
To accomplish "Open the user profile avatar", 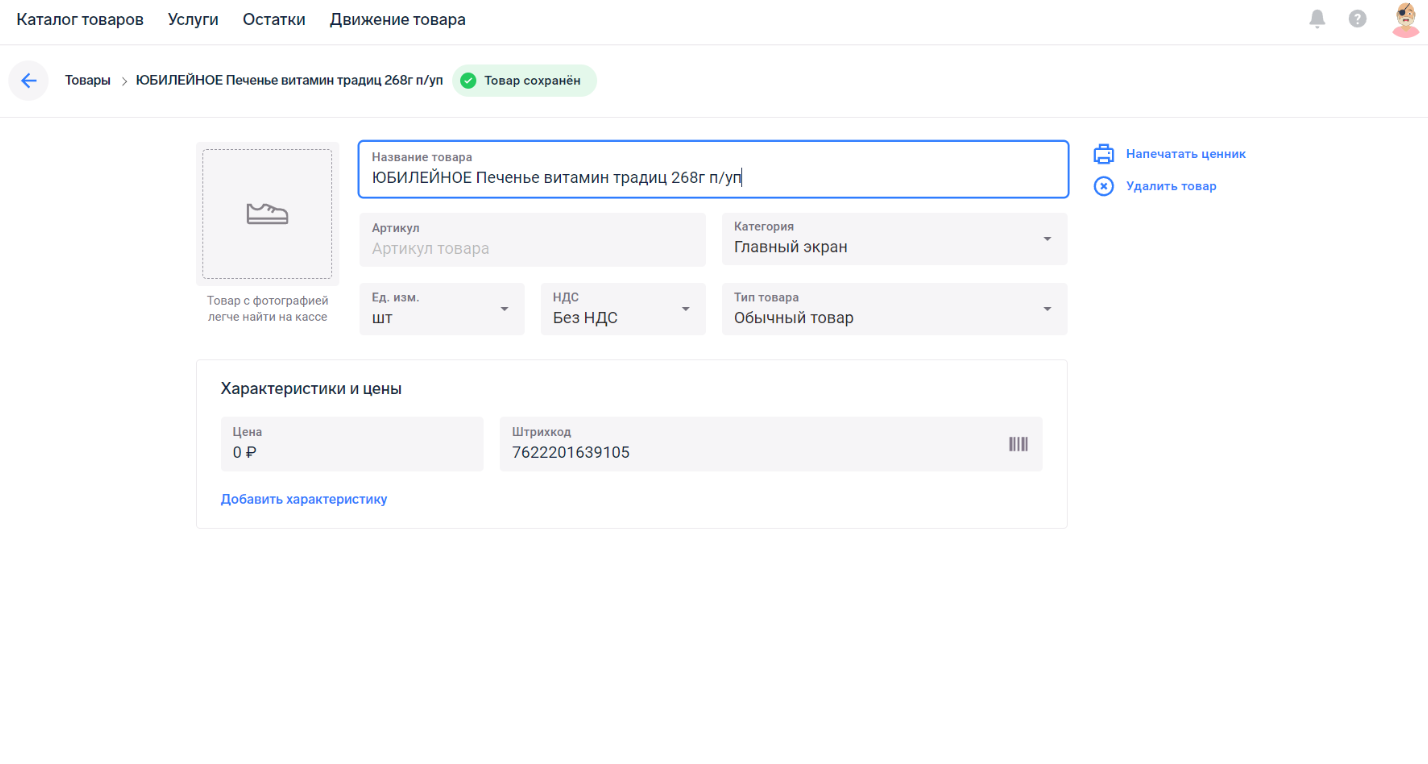I will 1405,19.
